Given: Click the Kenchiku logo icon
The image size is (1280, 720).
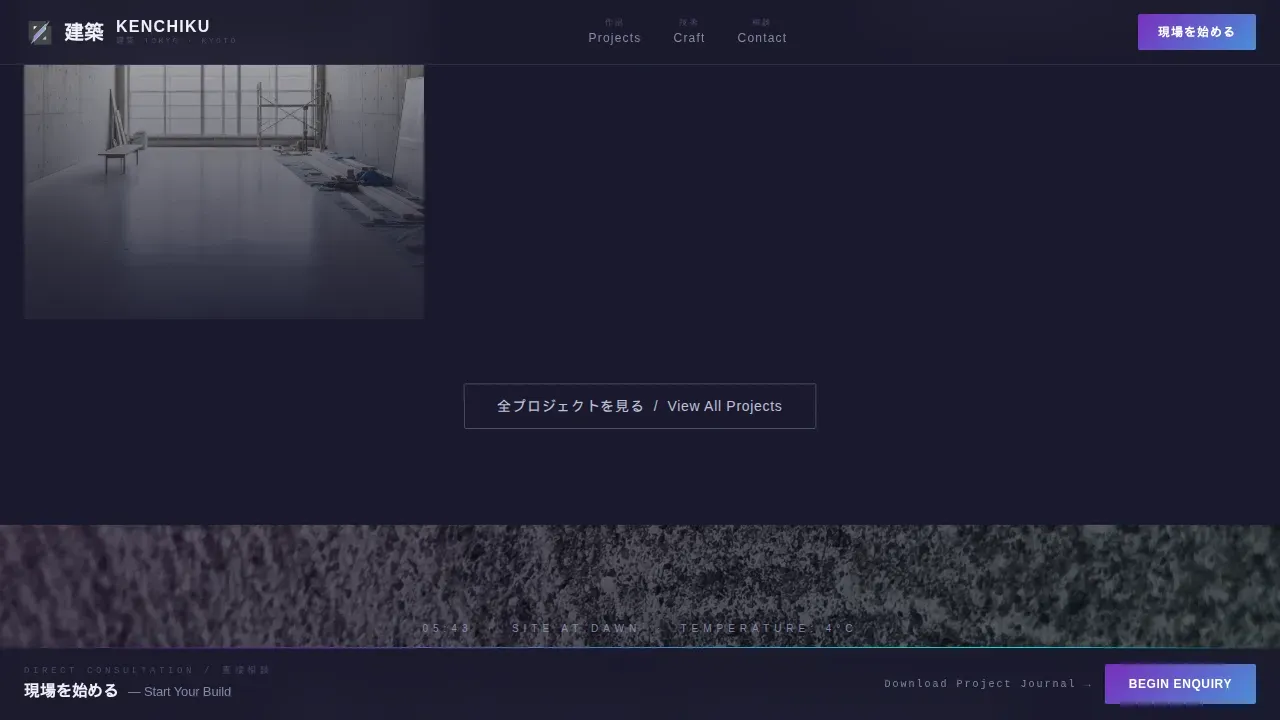Looking at the screenshot, I should pos(40,33).
